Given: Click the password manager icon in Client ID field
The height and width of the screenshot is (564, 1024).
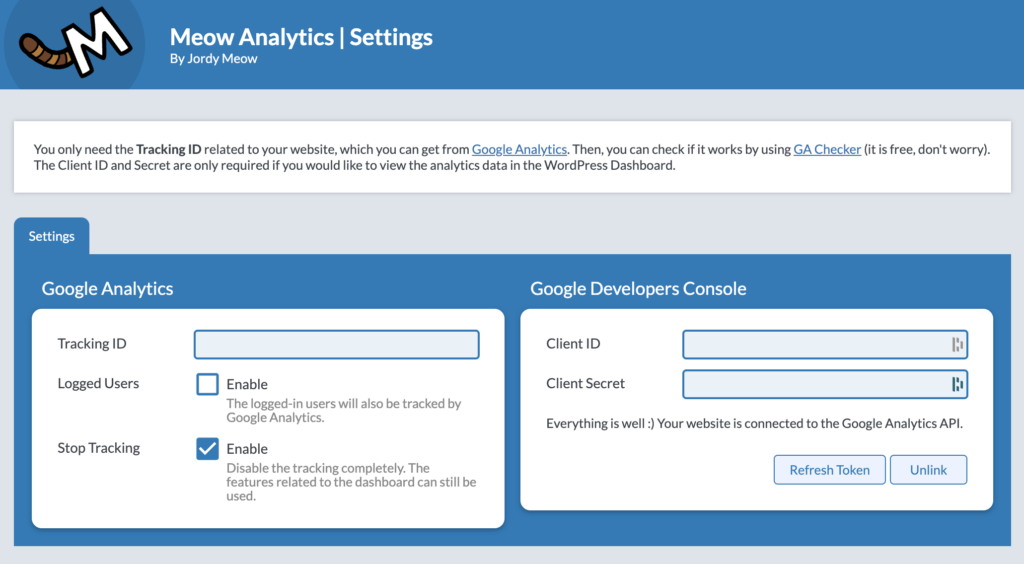Looking at the screenshot, I should point(957,344).
